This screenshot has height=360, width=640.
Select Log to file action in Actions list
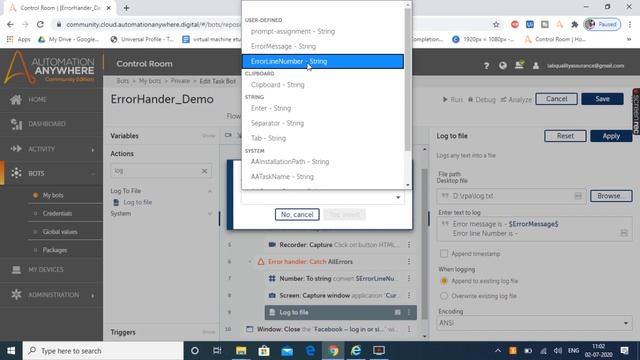click(138, 202)
